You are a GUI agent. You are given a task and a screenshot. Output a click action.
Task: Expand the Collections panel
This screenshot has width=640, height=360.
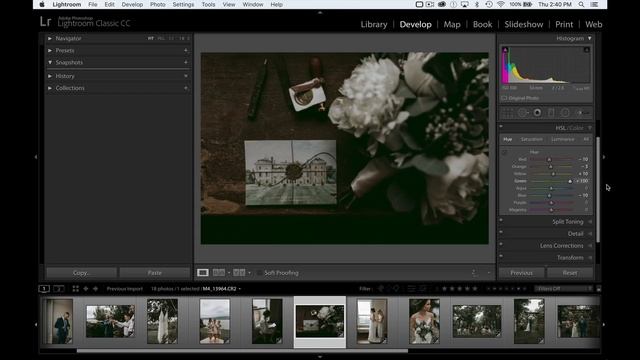point(50,88)
